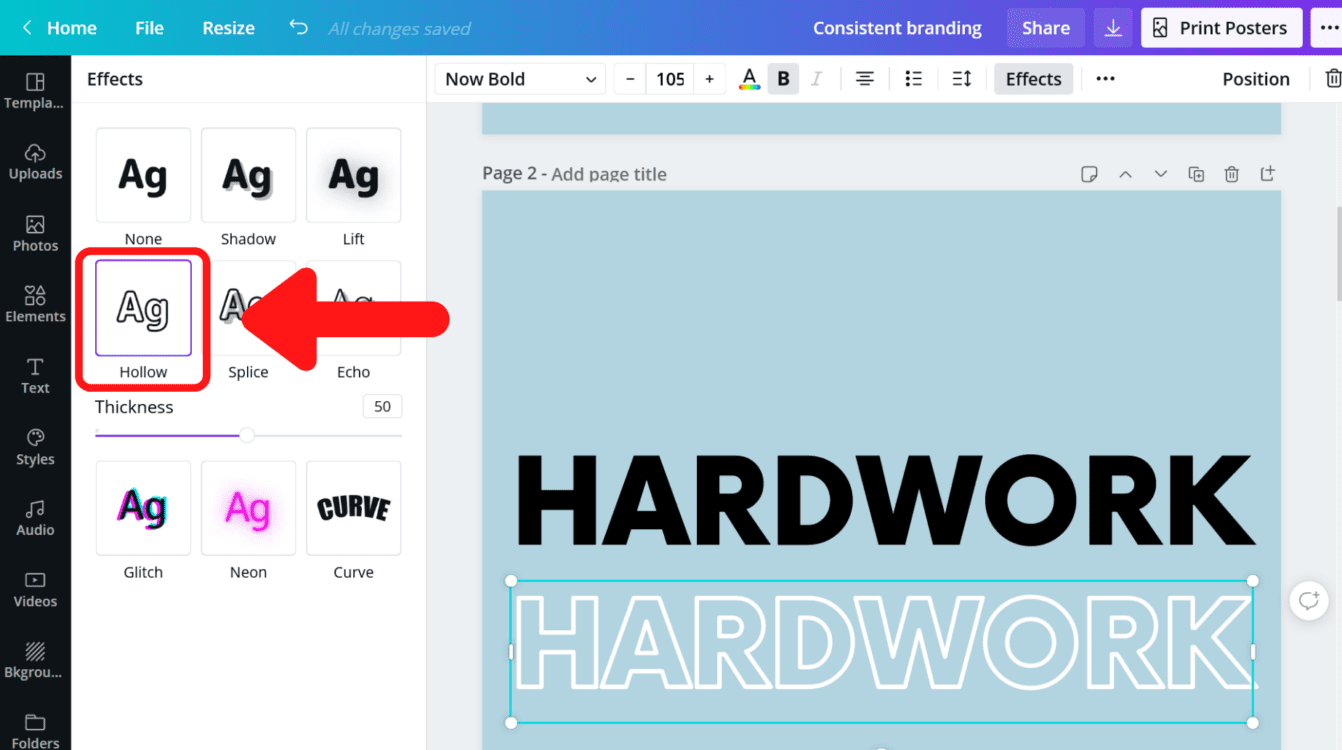Toggle bold formatting off
Viewport: 1342px width, 750px height.
click(x=783, y=78)
